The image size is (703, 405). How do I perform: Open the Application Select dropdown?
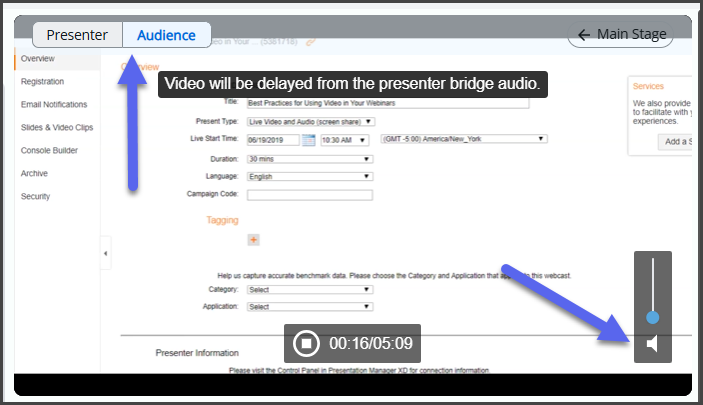pyautogui.click(x=310, y=307)
